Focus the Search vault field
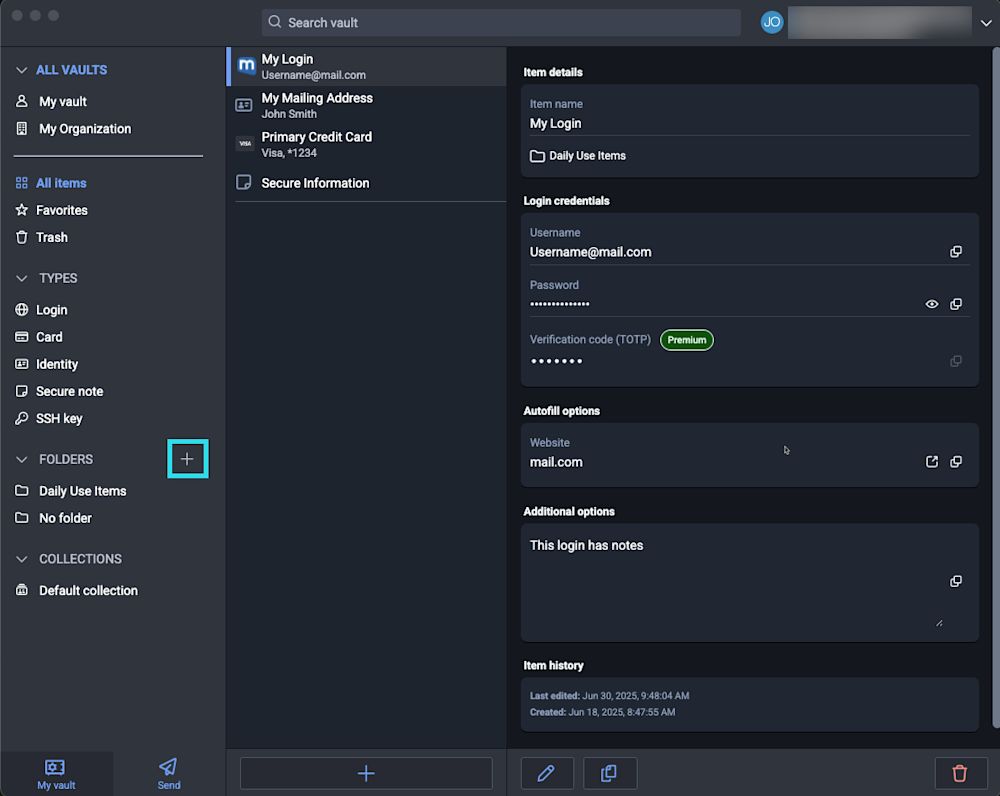The height and width of the screenshot is (796, 1000). 501,22
